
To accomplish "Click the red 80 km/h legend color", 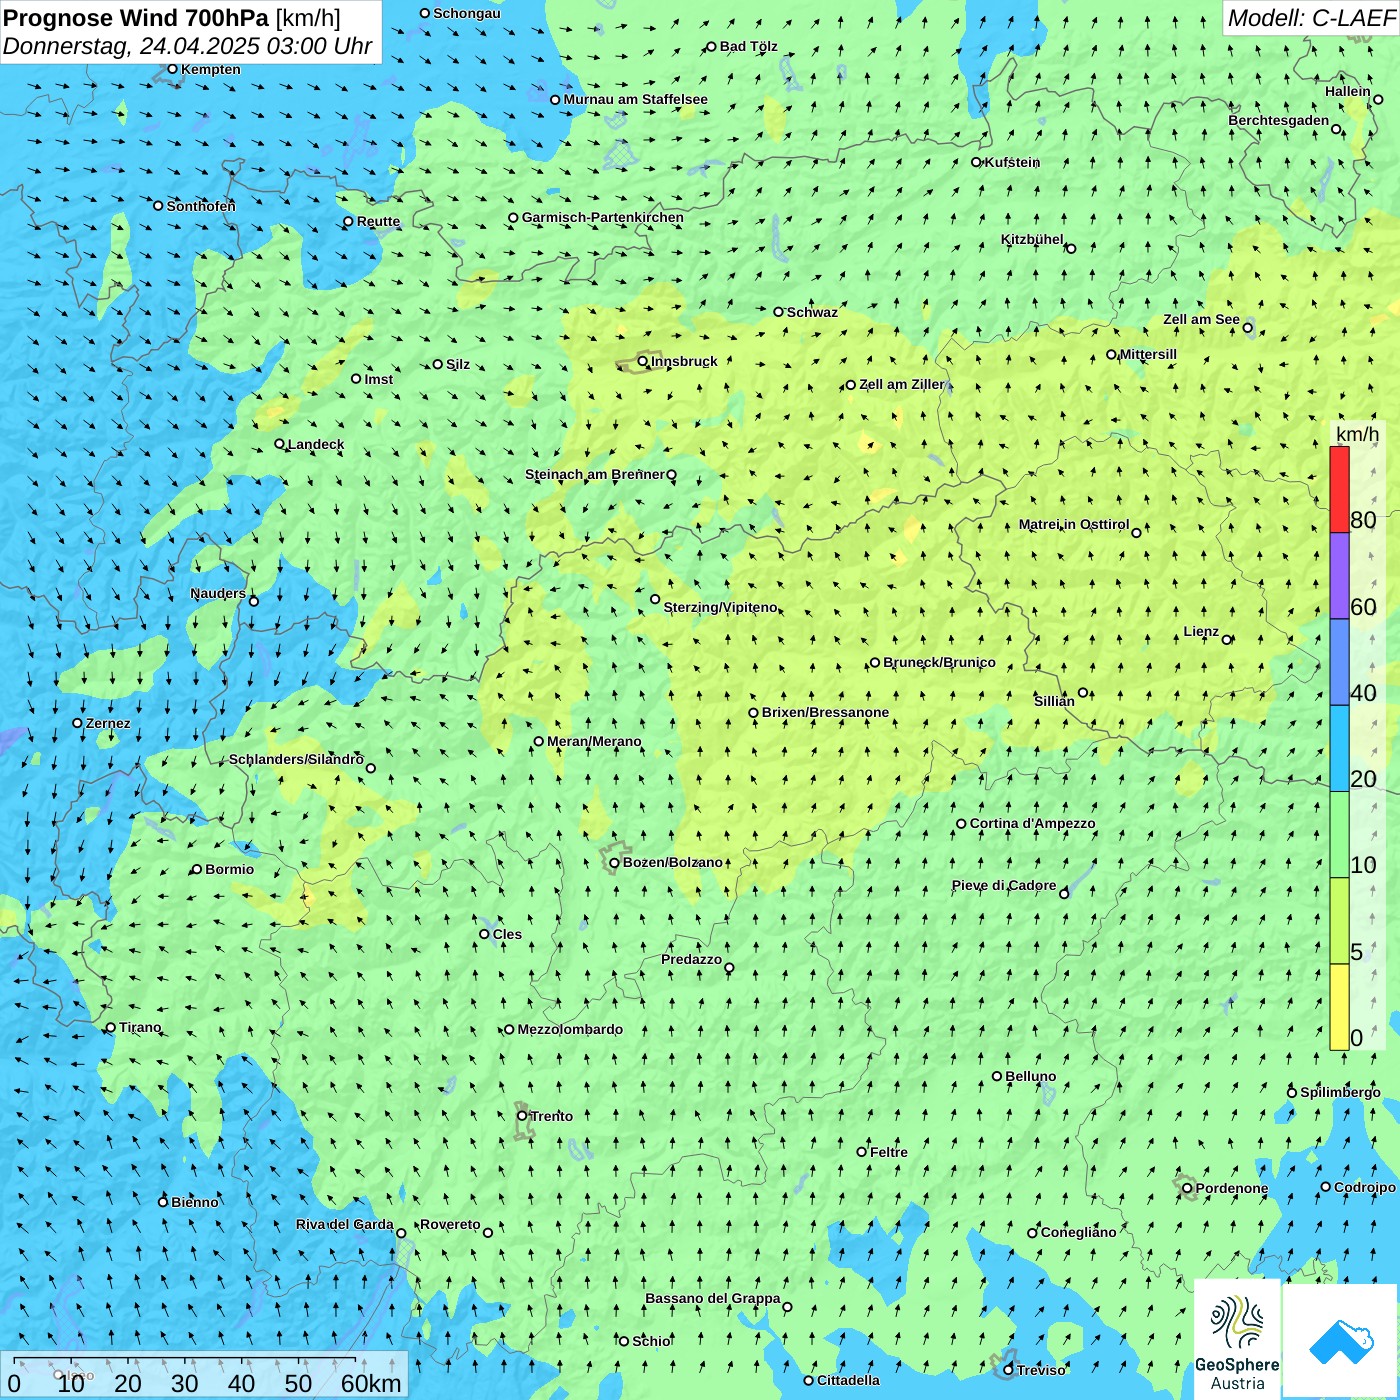I will pyautogui.click(x=1339, y=489).
